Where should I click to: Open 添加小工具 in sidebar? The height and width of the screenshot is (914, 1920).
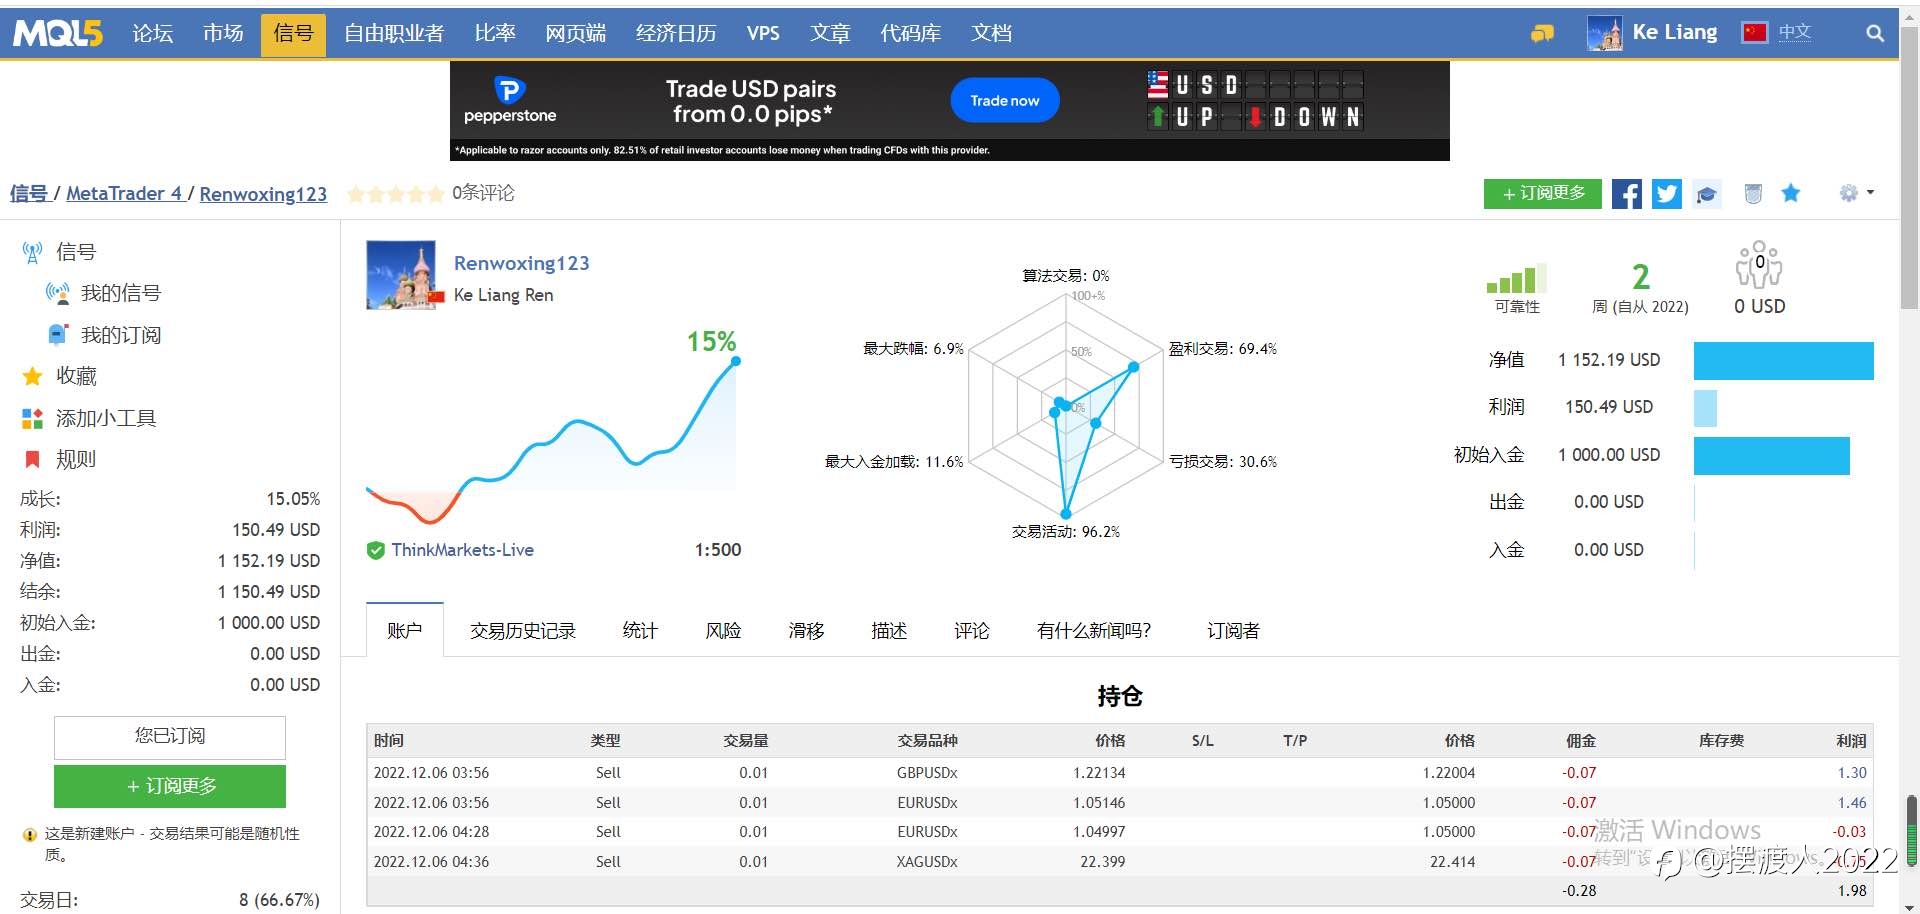click(106, 418)
